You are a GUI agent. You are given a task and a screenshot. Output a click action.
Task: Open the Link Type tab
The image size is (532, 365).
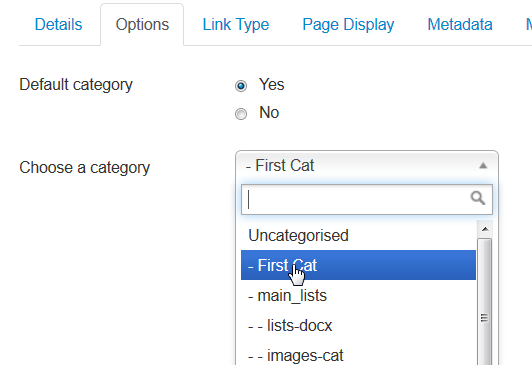[236, 24]
